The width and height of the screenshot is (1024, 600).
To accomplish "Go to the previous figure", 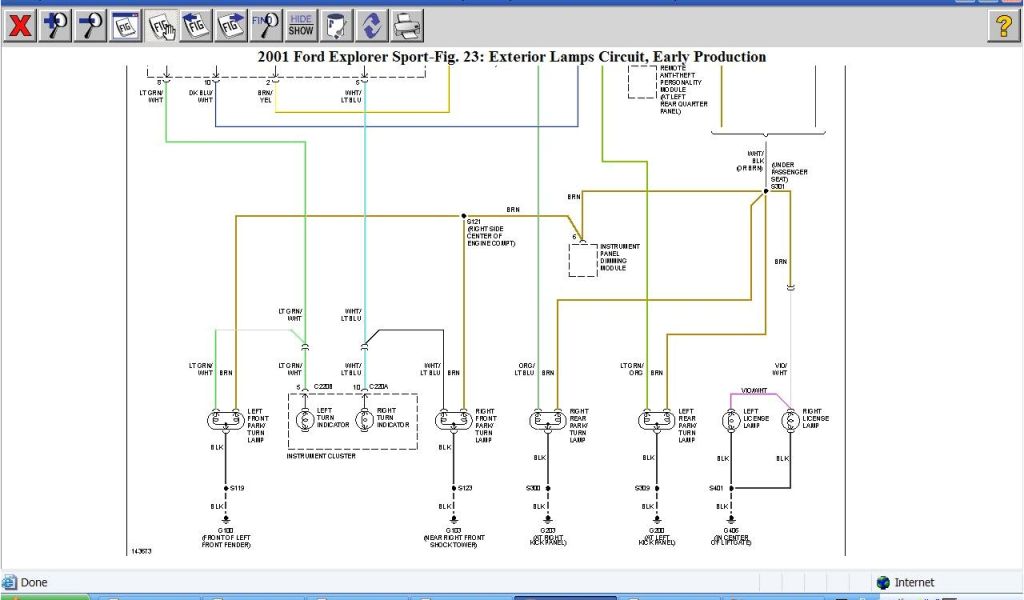I will (x=196, y=25).
